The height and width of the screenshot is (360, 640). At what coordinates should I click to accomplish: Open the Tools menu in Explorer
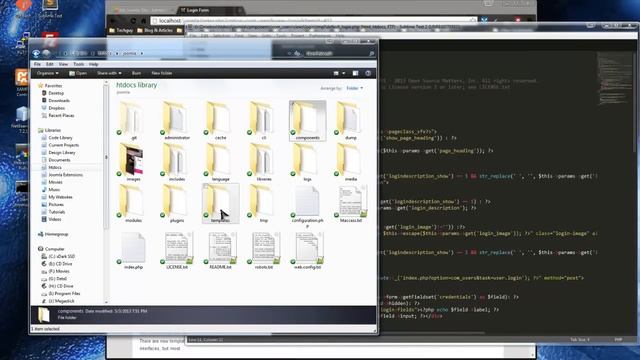pos(78,64)
